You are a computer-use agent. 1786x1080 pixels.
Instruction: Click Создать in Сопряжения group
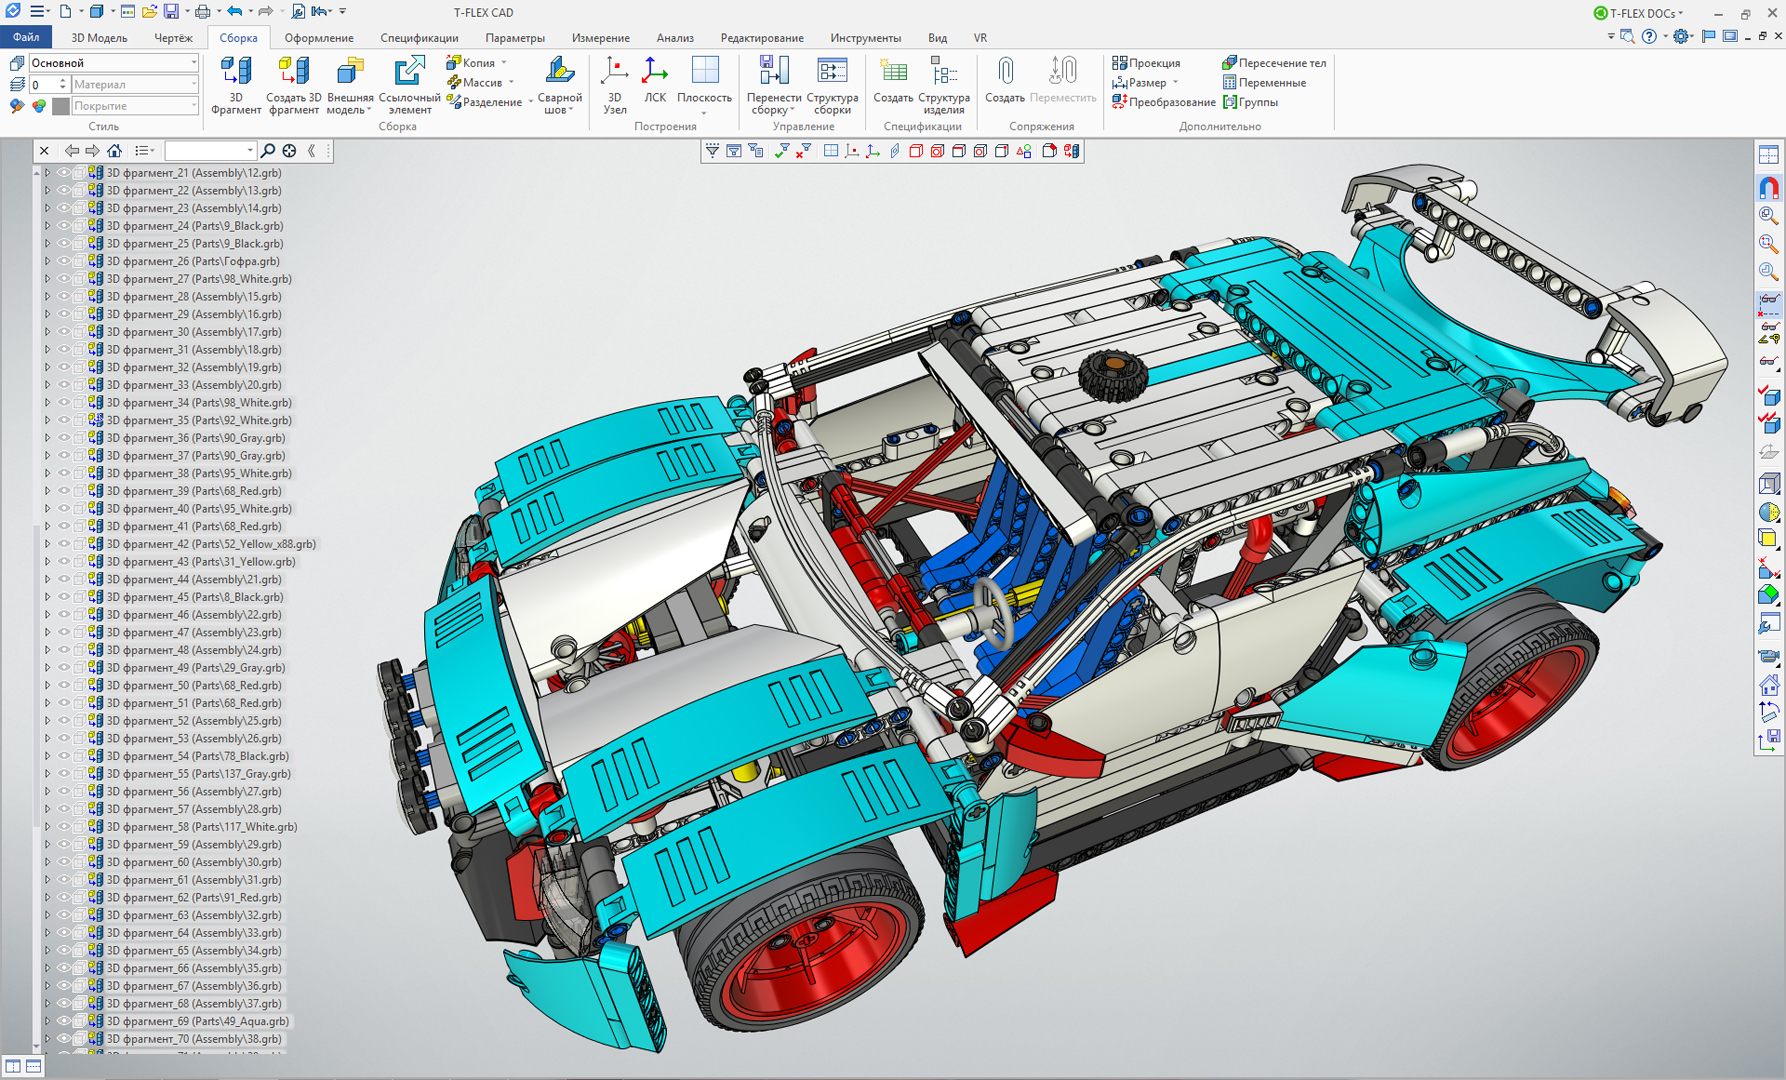coord(1005,80)
